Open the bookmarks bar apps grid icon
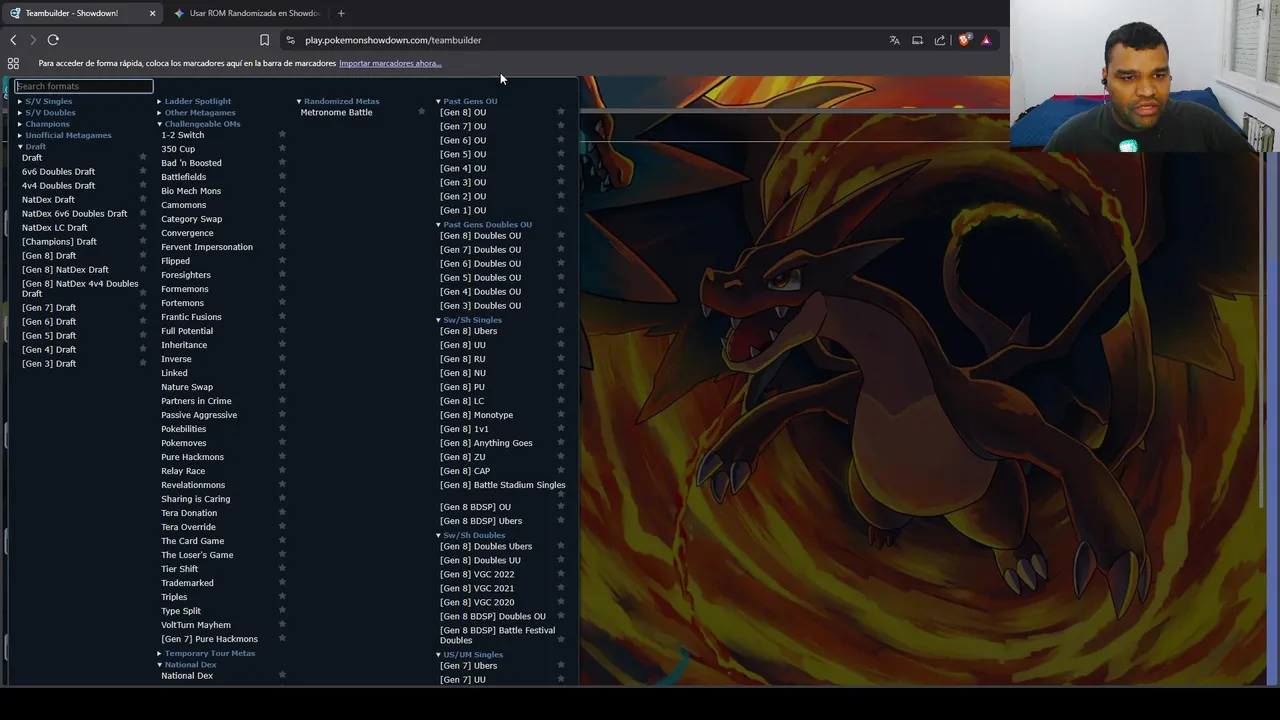The image size is (1280, 720). pos(13,63)
